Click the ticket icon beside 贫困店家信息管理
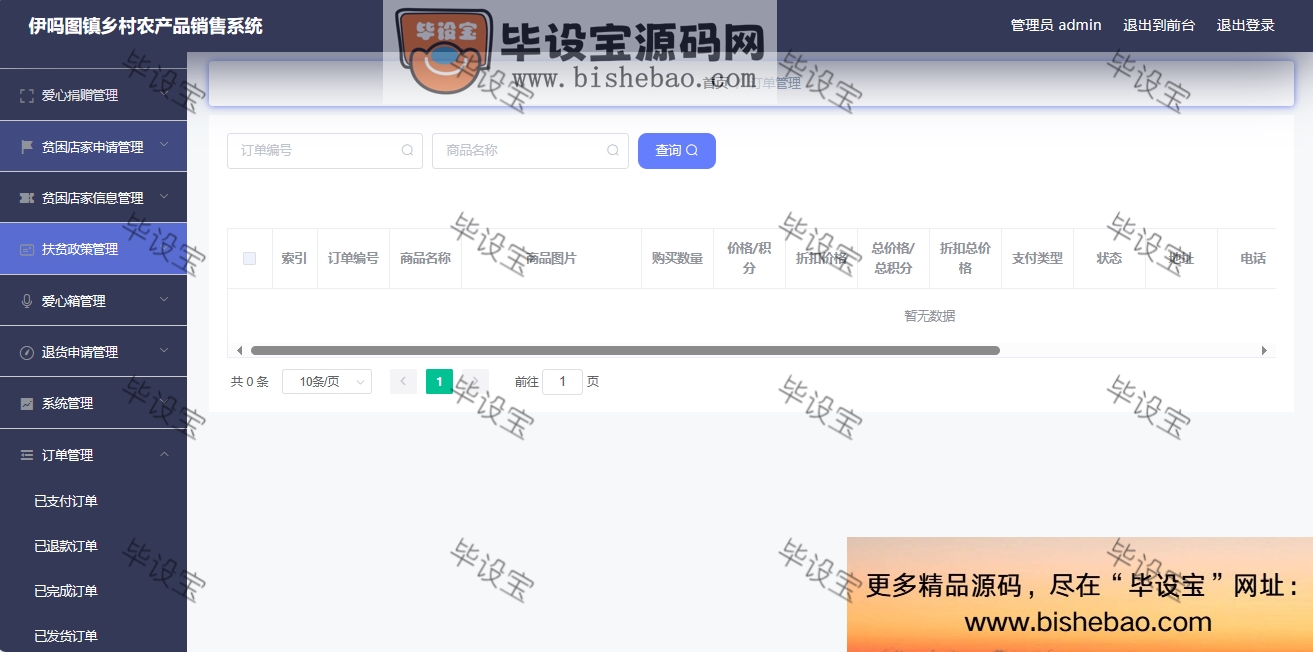The height and width of the screenshot is (652, 1313). (27, 198)
